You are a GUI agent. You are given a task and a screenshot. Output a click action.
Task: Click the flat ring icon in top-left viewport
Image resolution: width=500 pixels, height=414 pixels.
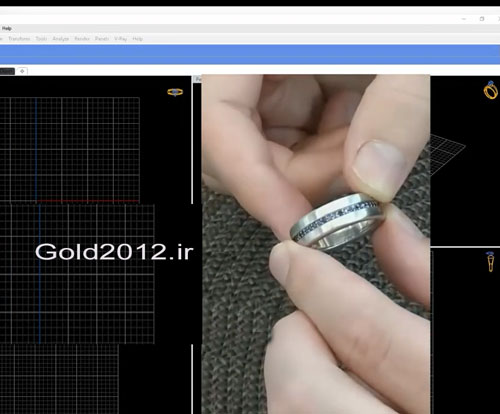pyautogui.click(x=175, y=92)
